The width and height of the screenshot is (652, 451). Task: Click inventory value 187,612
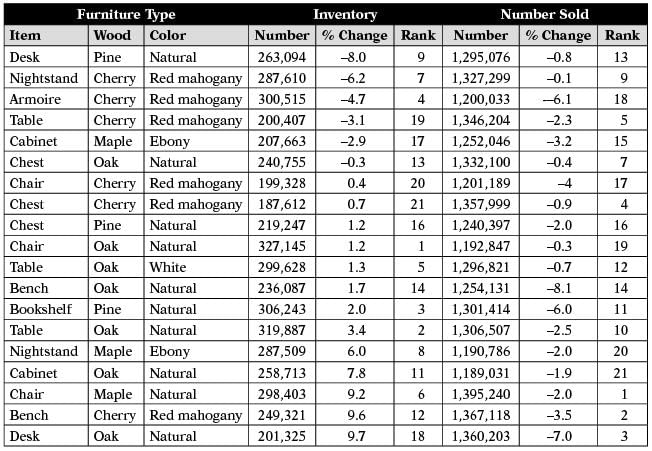coord(282,204)
